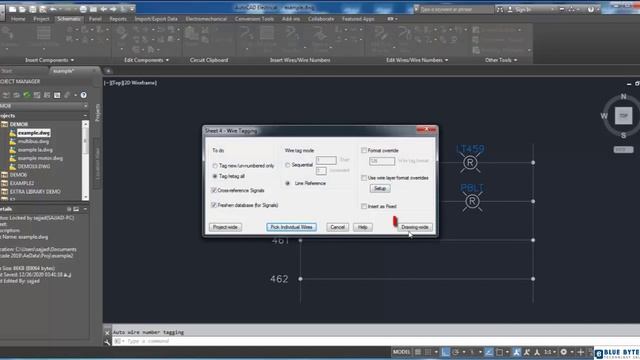Switch to the Reports ribbon tab
Image resolution: width=640 pixels, height=360 pixels.
(118, 19)
